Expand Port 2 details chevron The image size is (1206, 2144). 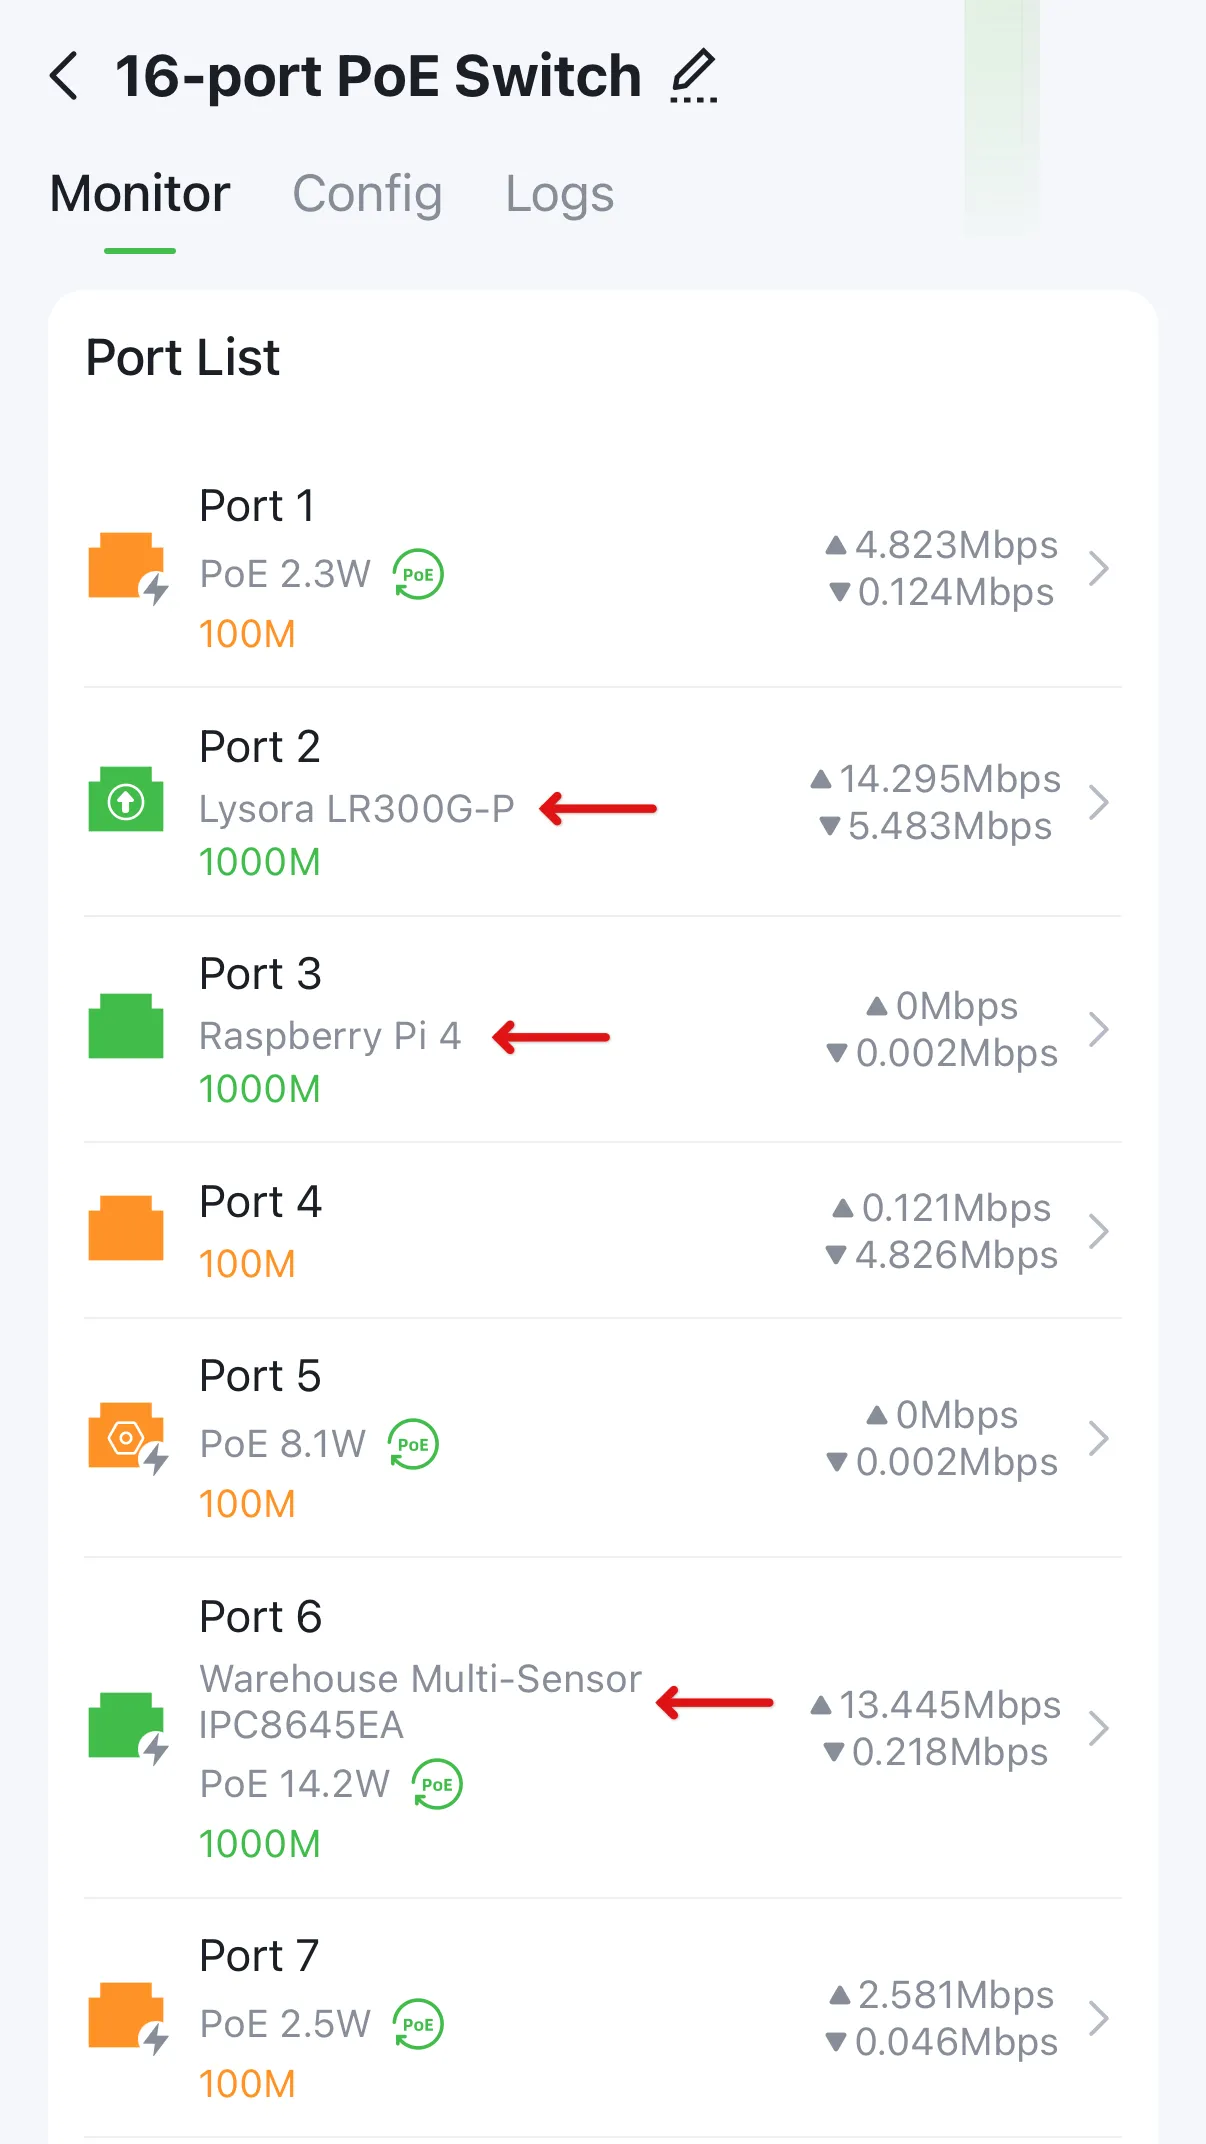pos(1098,802)
